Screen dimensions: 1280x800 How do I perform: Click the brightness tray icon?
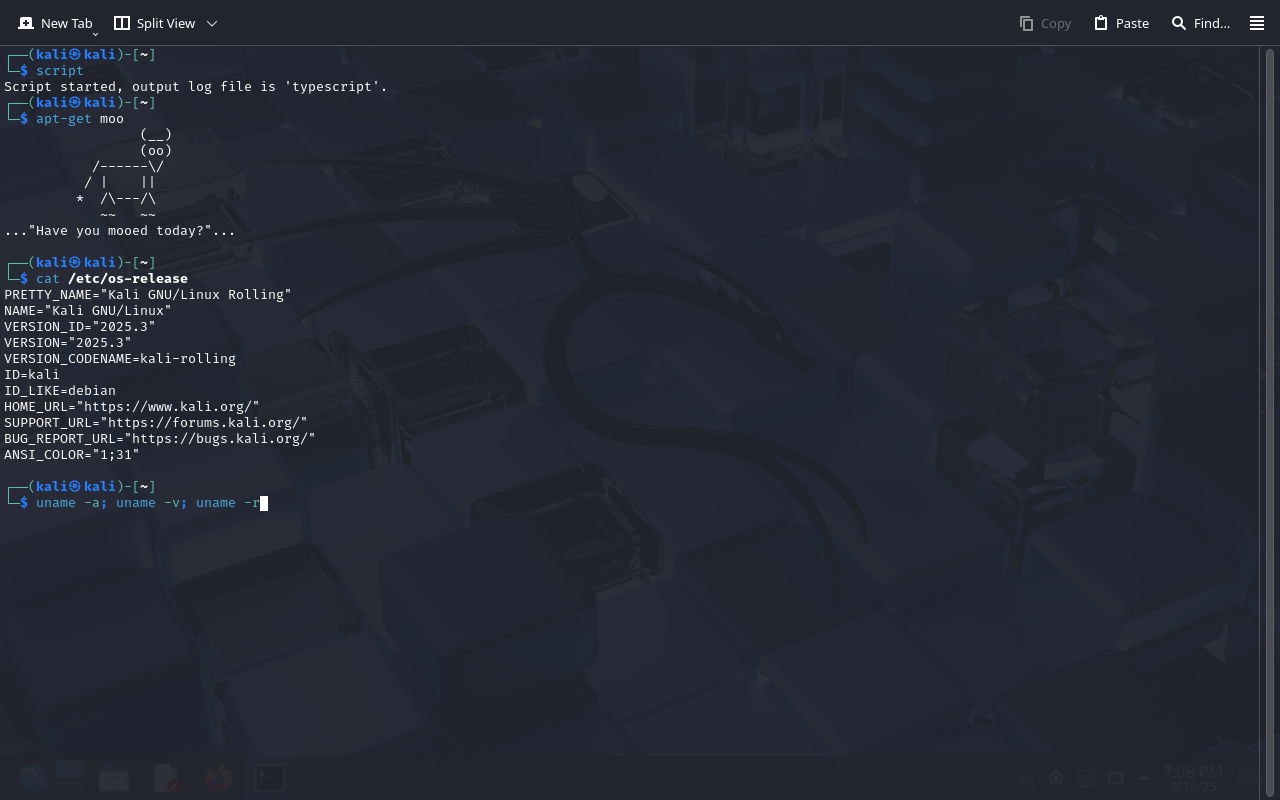[1056, 778]
